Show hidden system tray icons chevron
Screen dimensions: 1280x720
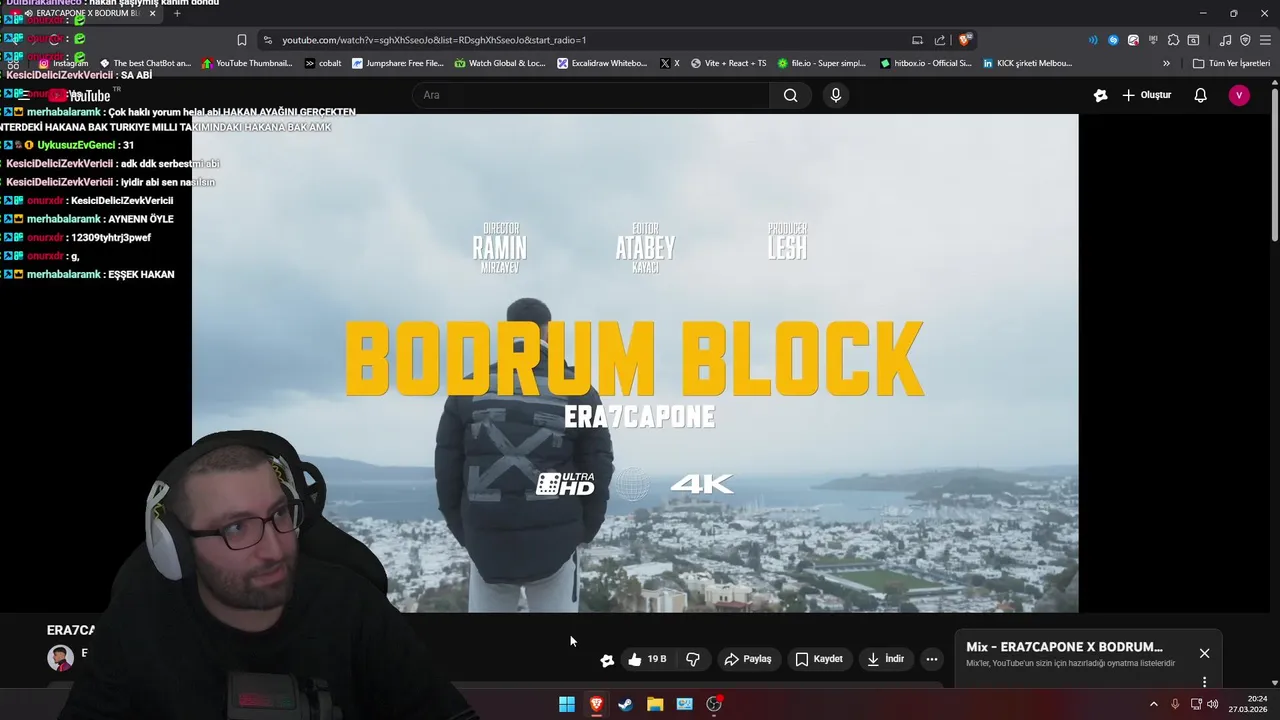1153,704
